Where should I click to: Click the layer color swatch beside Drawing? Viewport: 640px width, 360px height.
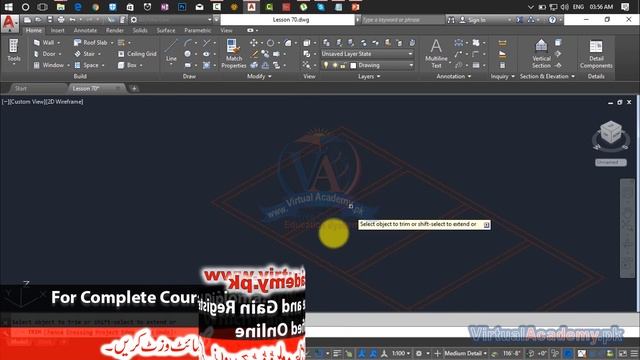pyautogui.click(x=353, y=65)
